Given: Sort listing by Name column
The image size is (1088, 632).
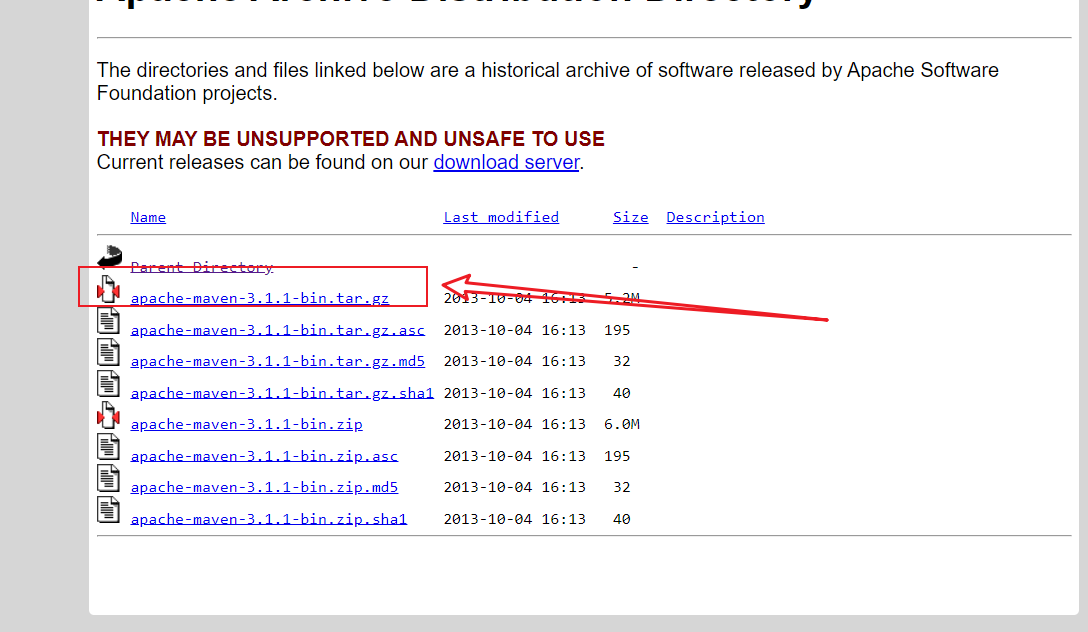Looking at the screenshot, I should [148, 217].
